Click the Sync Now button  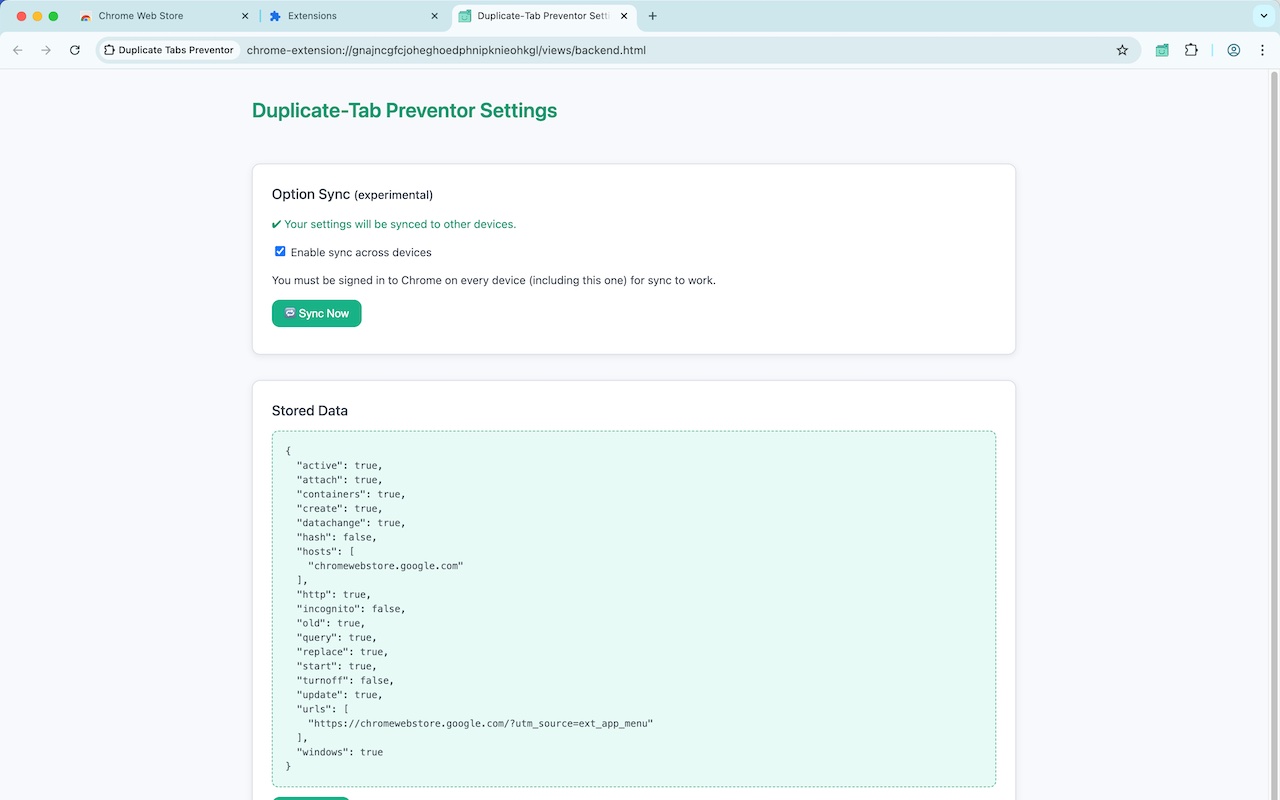tap(316, 313)
